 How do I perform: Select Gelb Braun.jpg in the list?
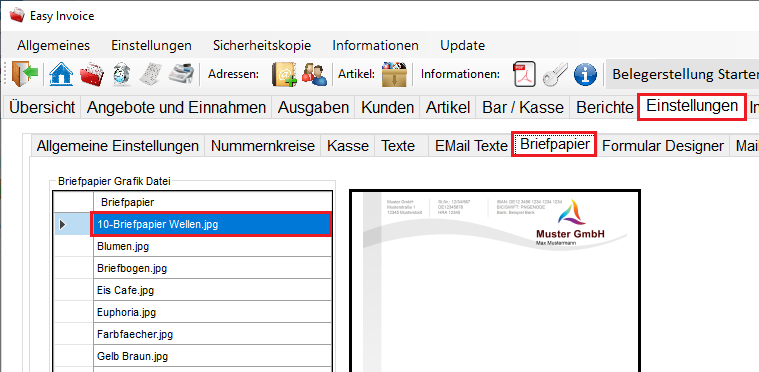[213, 356]
